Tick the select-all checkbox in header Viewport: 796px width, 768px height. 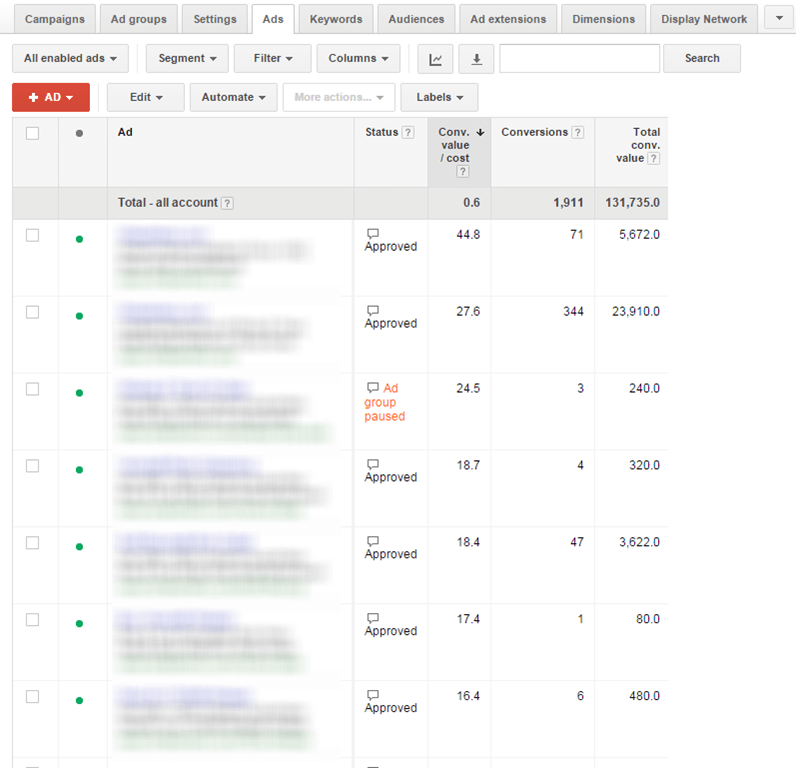tap(33, 133)
